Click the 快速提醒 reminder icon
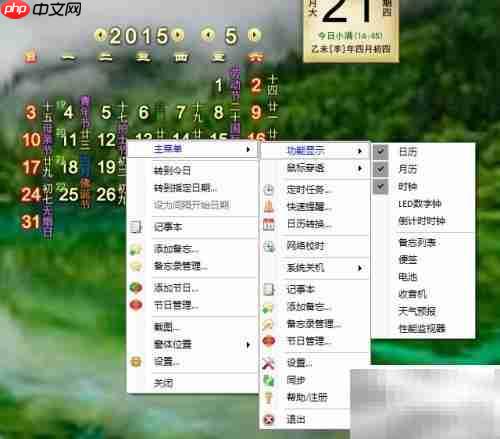 tap(269, 206)
